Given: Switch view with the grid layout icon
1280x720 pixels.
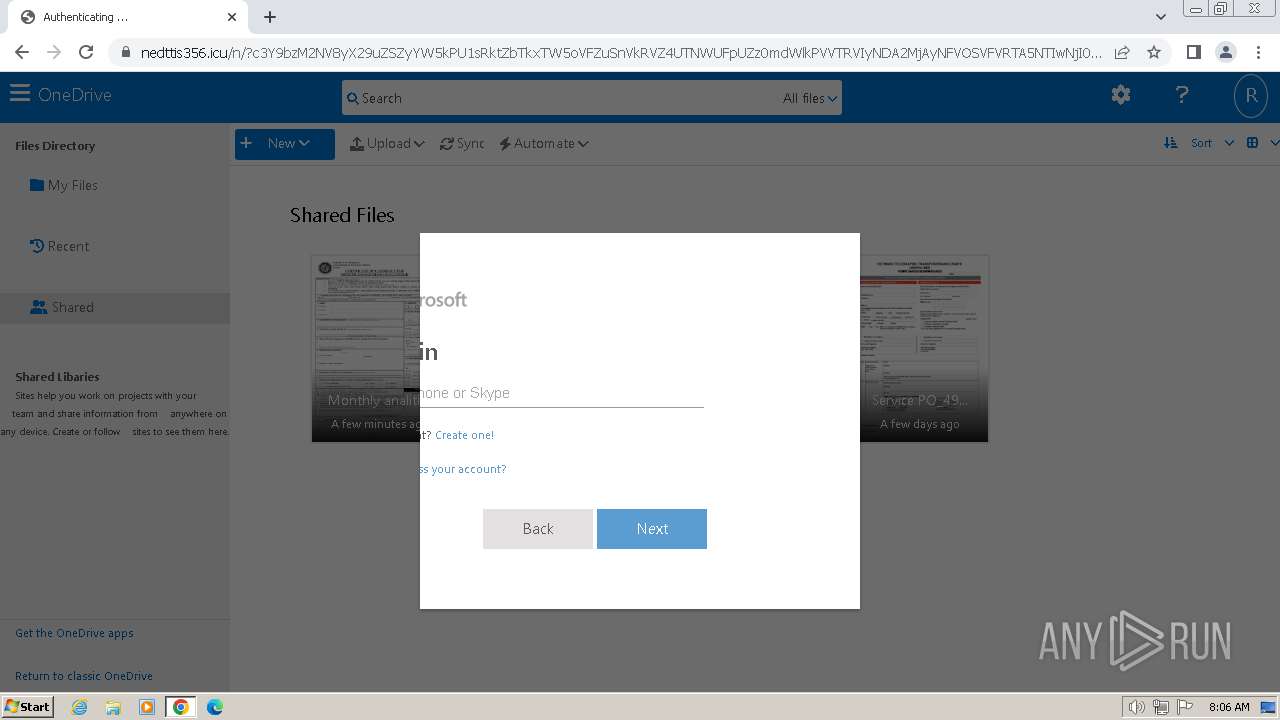Looking at the screenshot, I should coord(1252,143).
